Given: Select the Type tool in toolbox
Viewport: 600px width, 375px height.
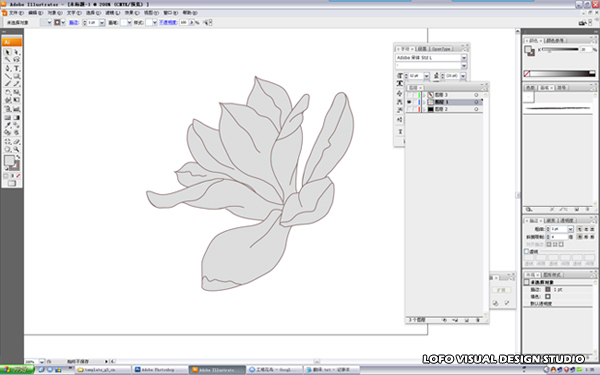Looking at the screenshot, I should pyautogui.click(x=16, y=68).
